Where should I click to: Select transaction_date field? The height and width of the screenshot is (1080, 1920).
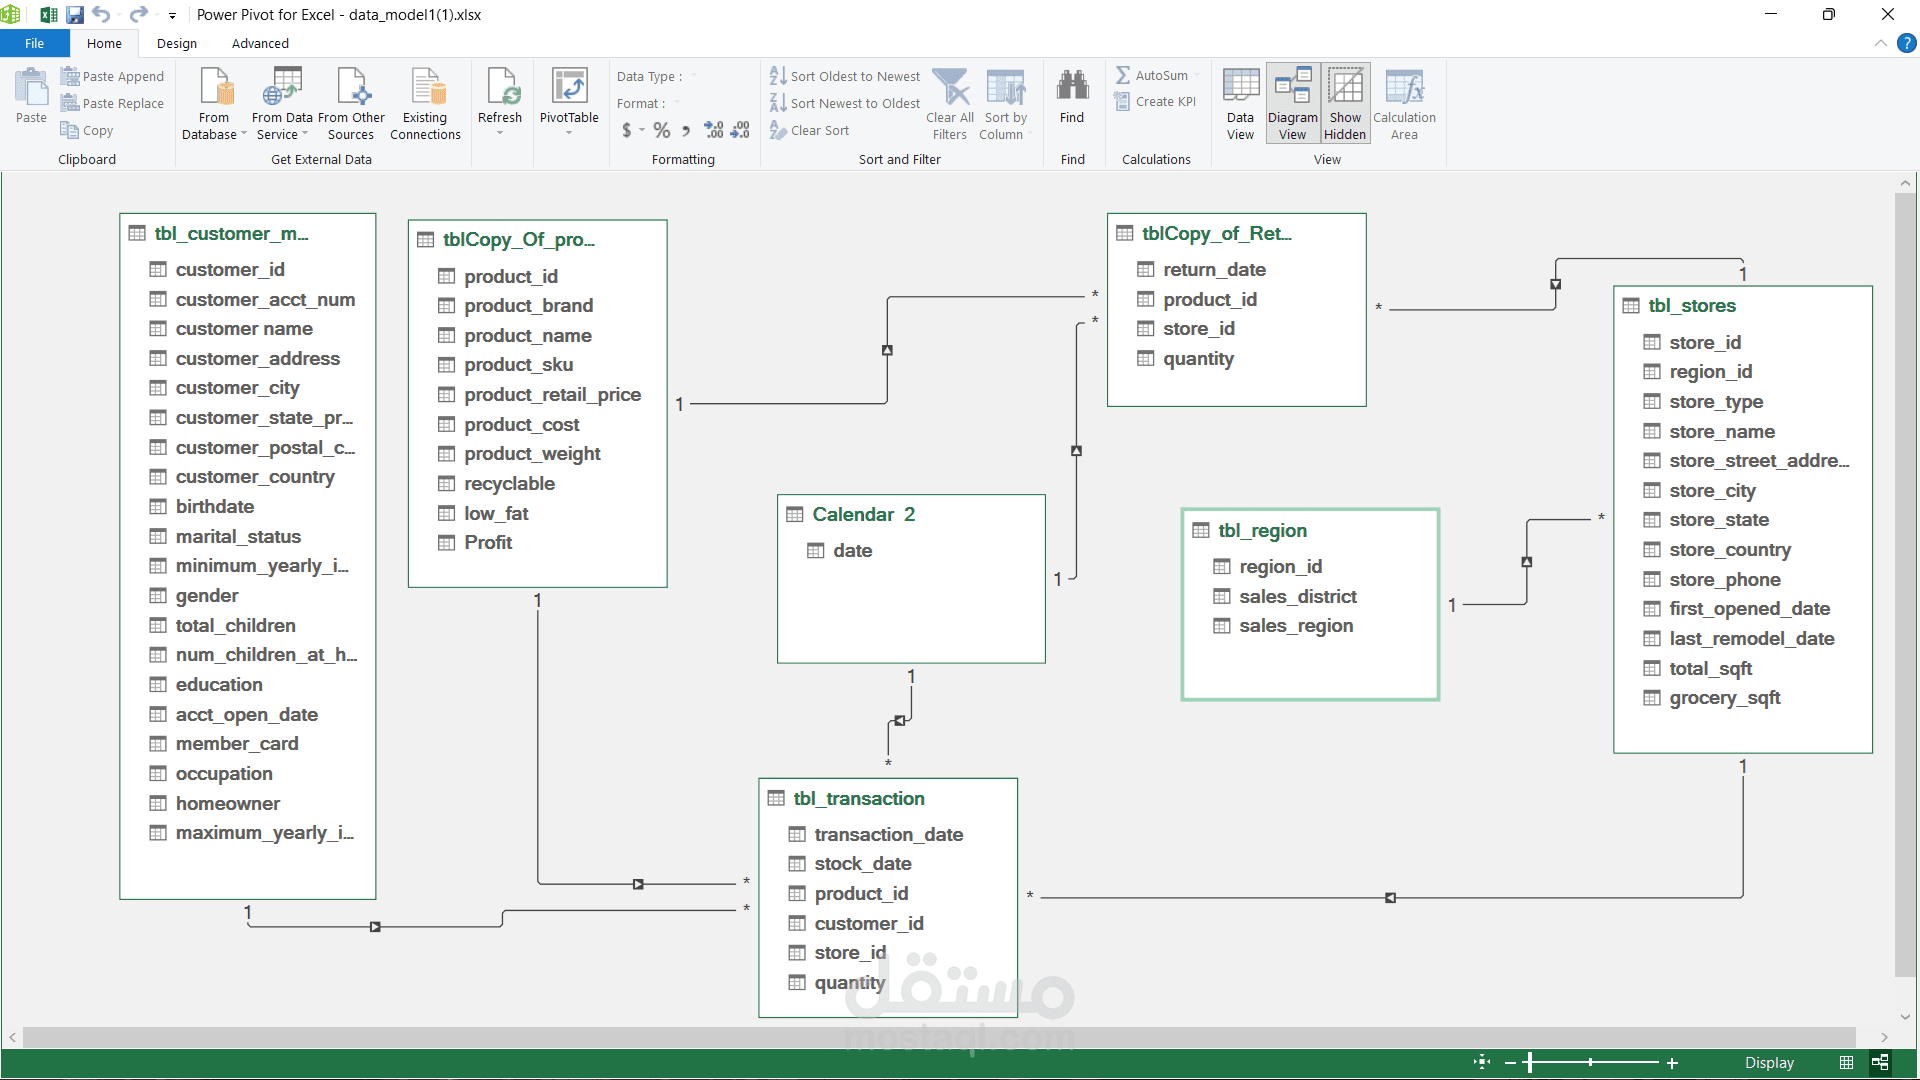(x=876, y=834)
